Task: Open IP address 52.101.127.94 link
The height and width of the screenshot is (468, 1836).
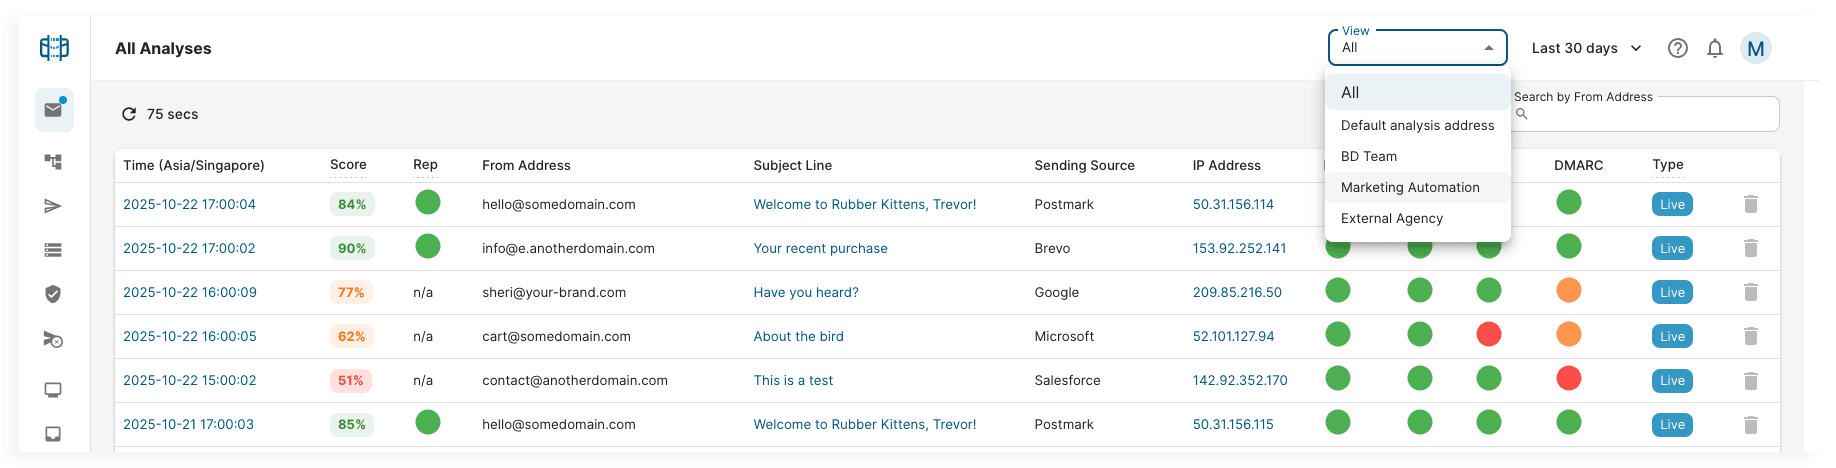Action: click(x=1233, y=336)
